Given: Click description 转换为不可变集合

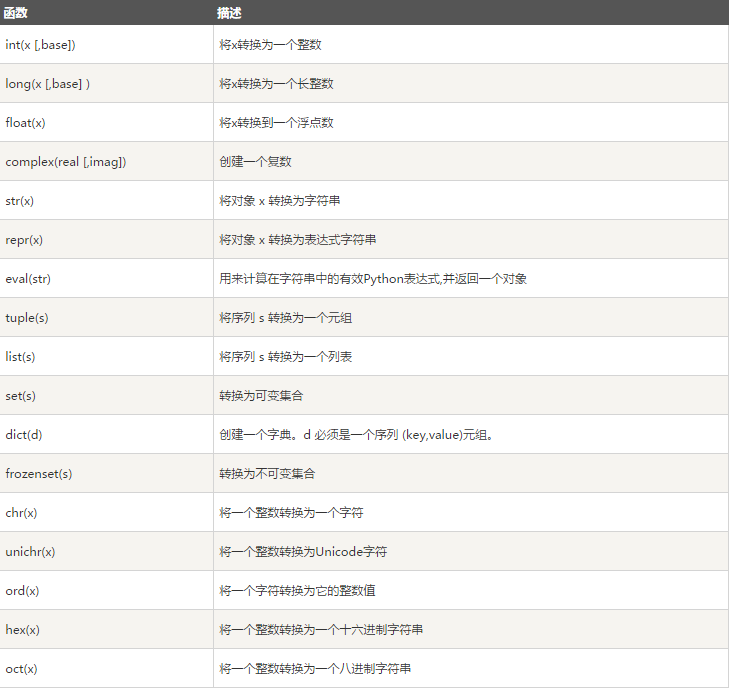Looking at the screenshot, I should click(267, 474).
